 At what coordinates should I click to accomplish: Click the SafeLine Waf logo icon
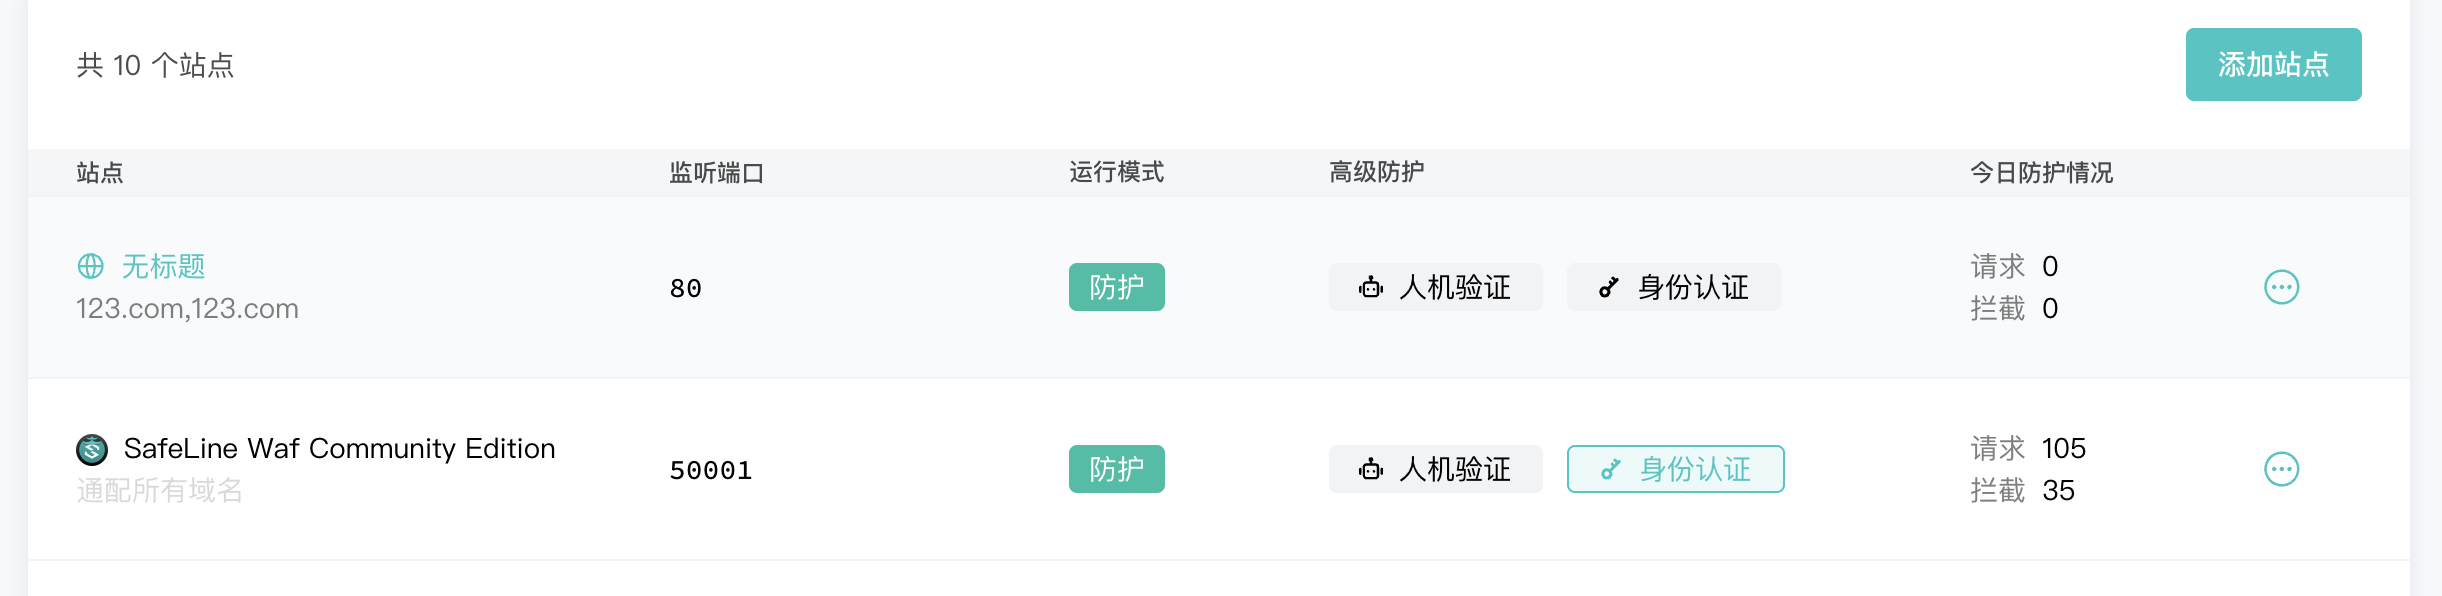click(92, 450)
